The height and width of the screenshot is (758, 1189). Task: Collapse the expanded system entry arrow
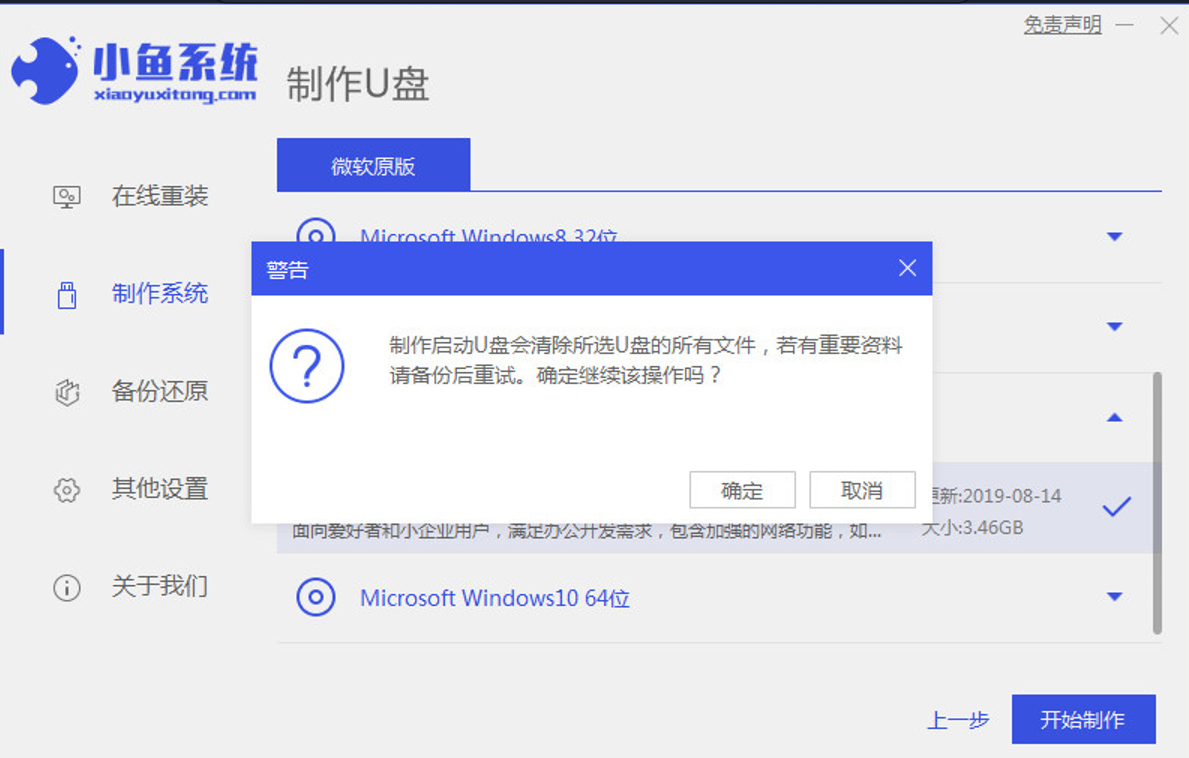(1114, 417)
